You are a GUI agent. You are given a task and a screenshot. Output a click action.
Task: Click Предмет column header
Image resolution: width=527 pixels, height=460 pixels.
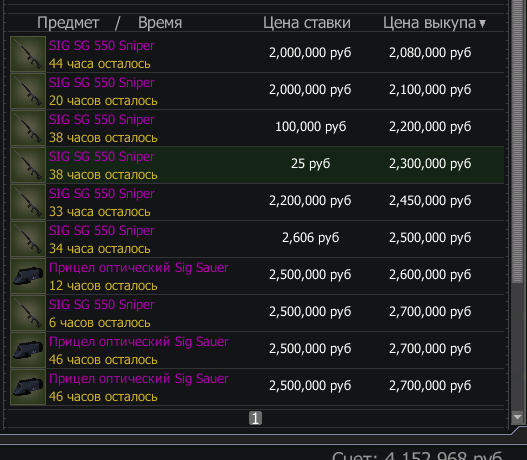point(68,23)
